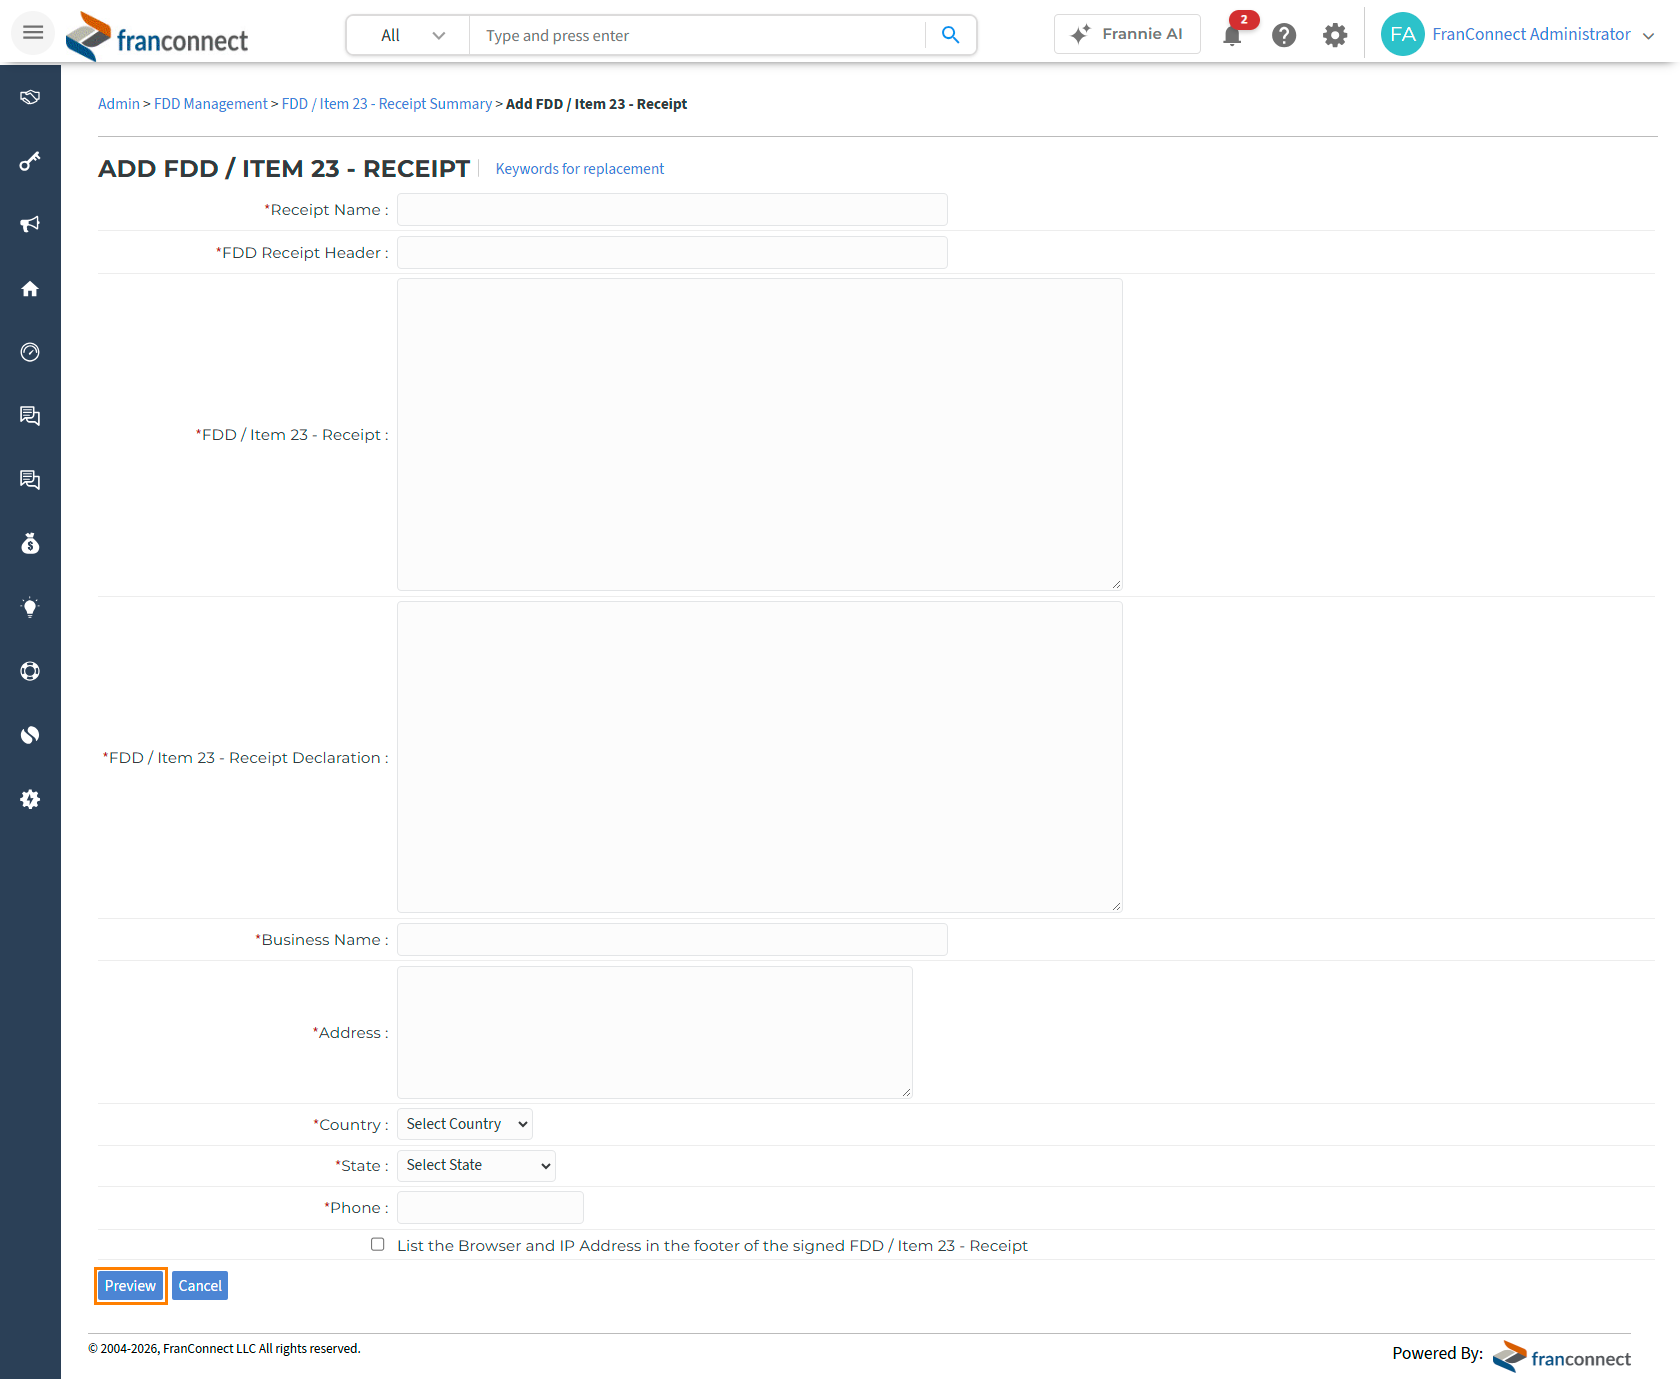
Task: Click into FDD / Item 23 - Receipt textarea
Action: click(760, 435)
